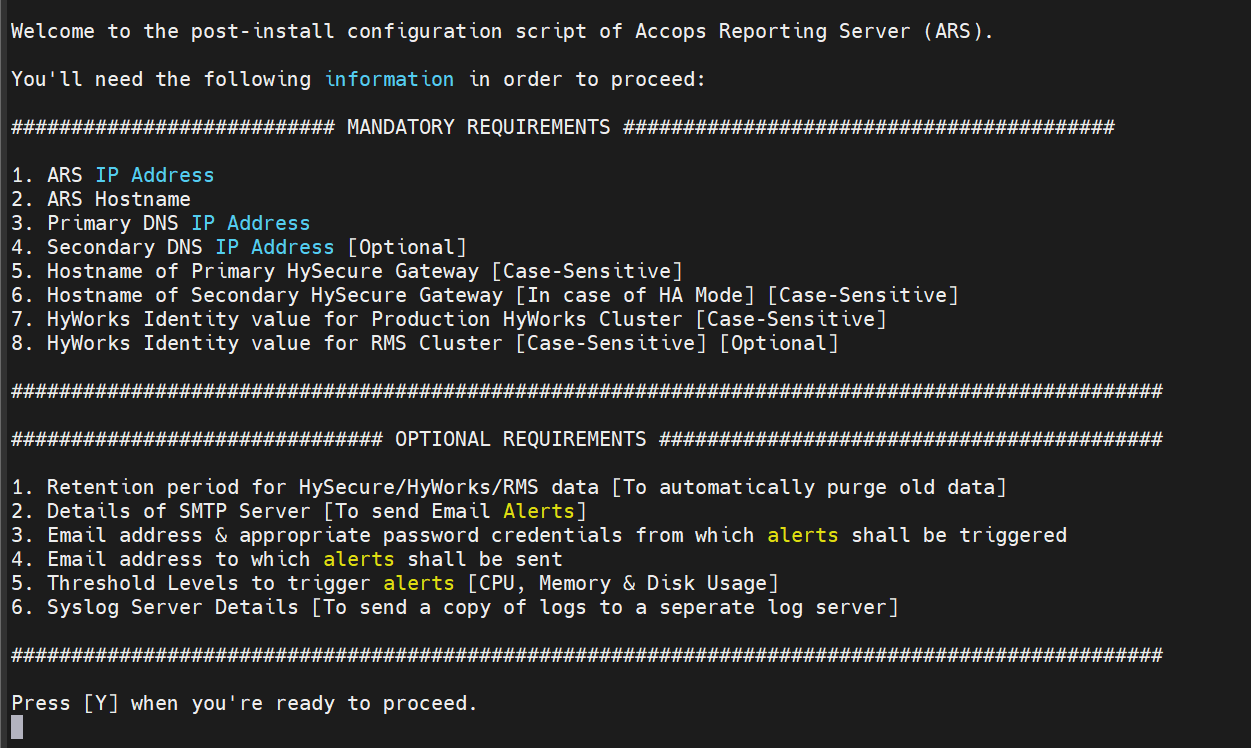The height and width of the screenshot is (748, 1251).
Task: Click "alerts" on the password credentials line
Action: [803, 535]
